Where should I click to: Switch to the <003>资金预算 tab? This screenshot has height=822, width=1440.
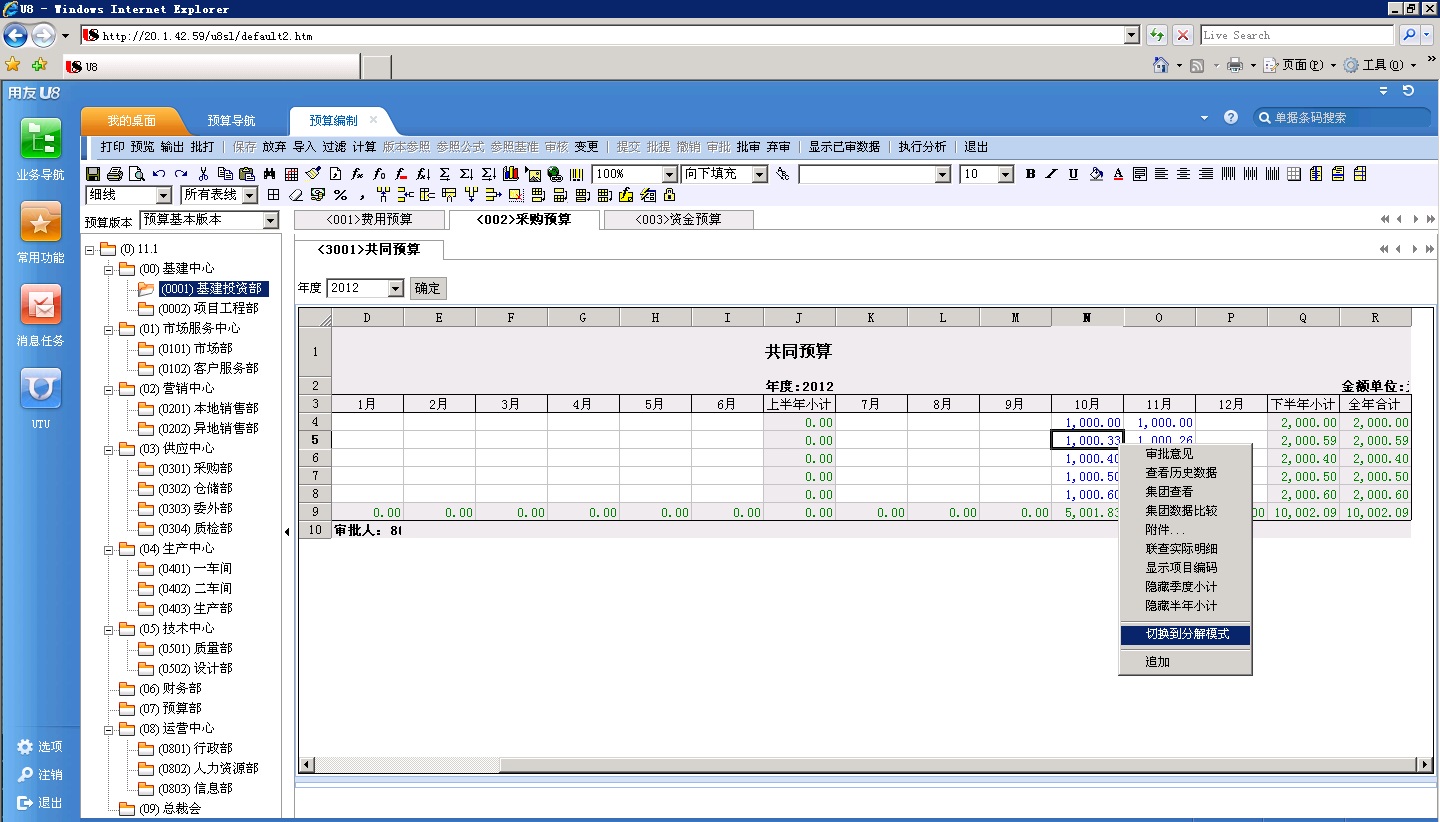[x=678, y=220]
